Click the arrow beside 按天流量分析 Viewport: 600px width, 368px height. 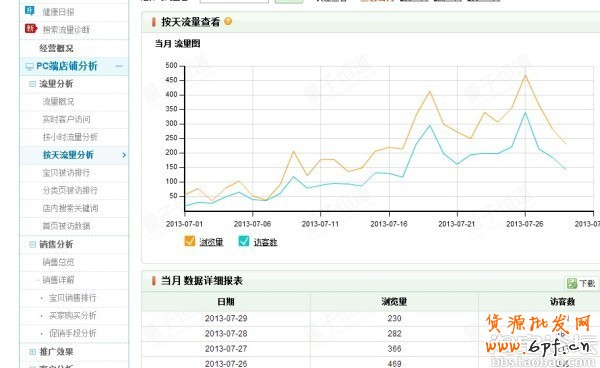click(124, 155)
